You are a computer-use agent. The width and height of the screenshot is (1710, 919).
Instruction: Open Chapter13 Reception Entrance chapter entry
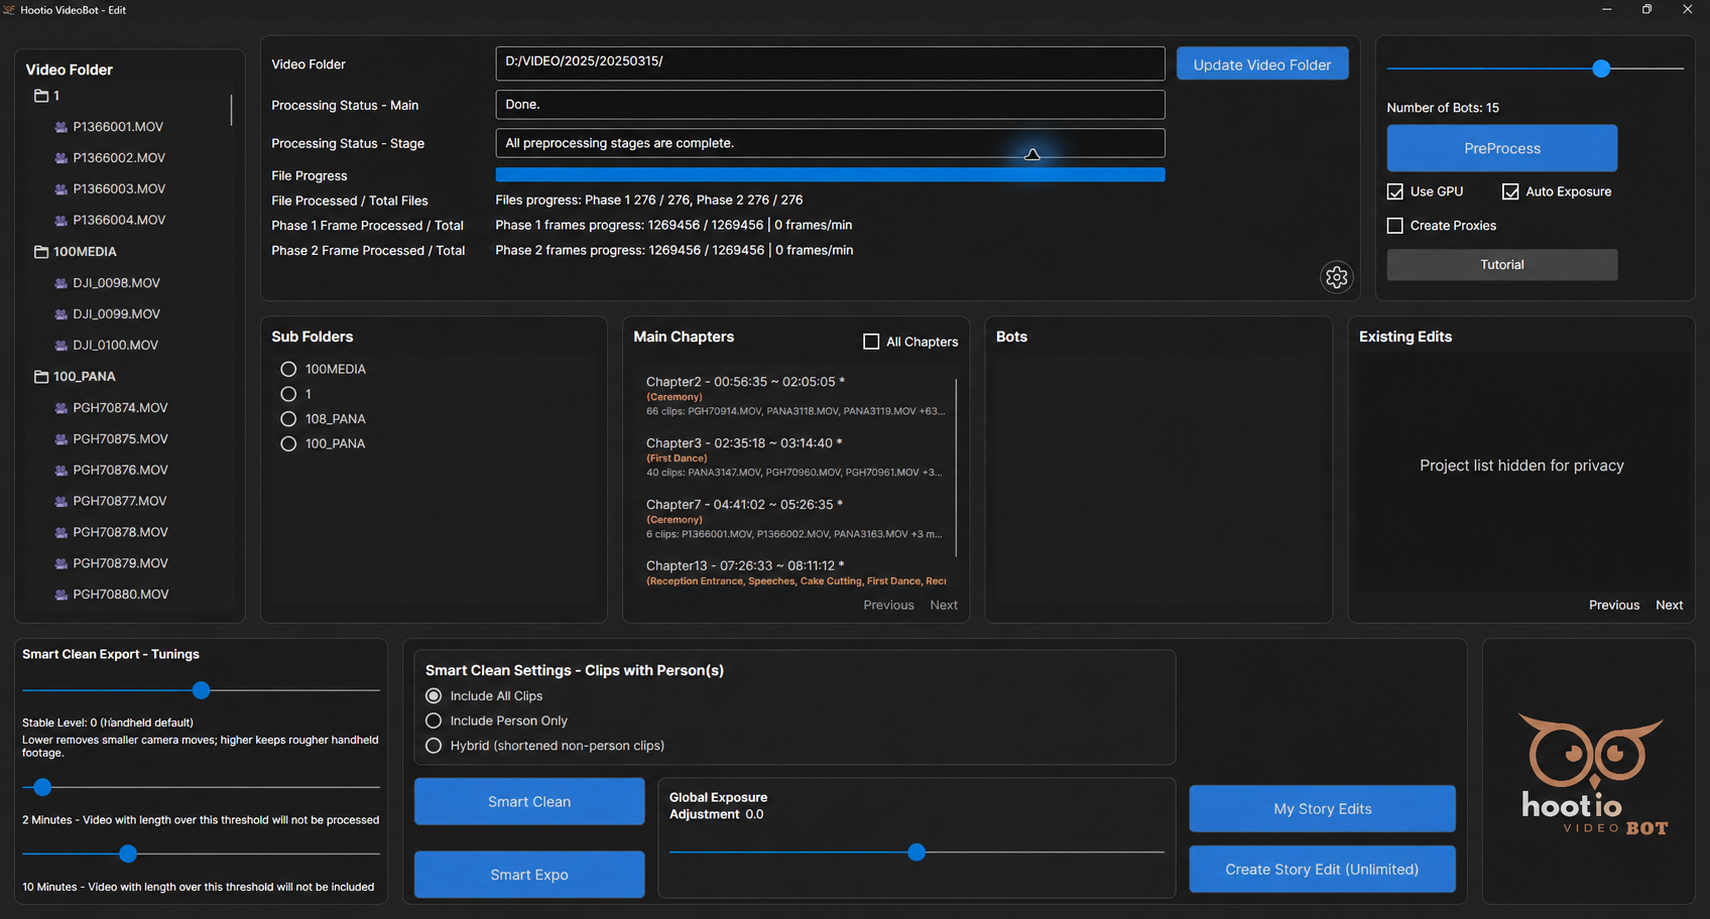click(x=796, y=573)
